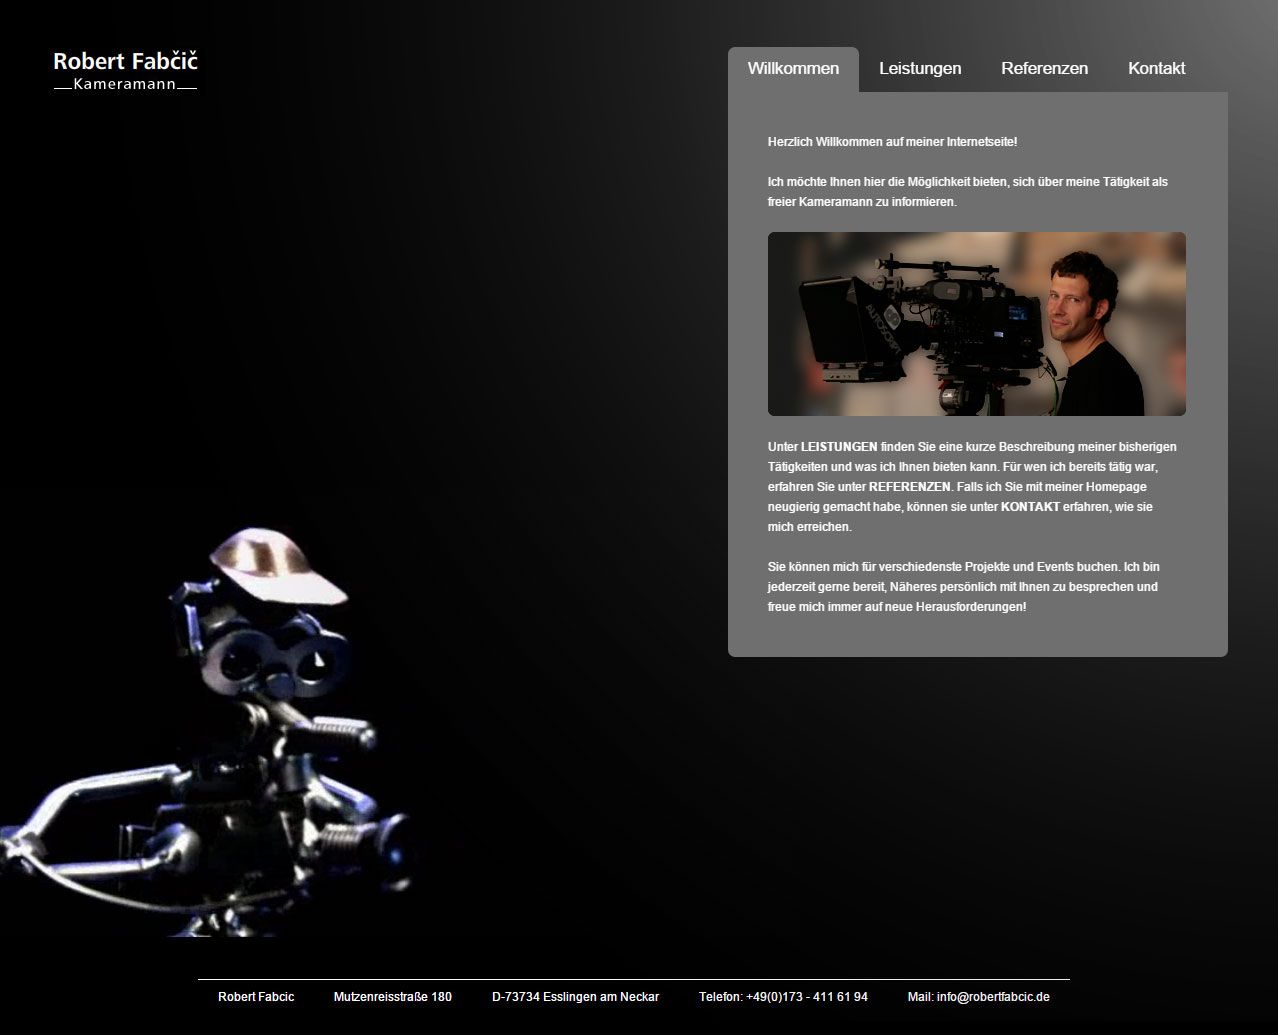Click the Telefon number in the footer
The height and width of the screenshot is (1035, 1278).
click(x=783, y=997)
